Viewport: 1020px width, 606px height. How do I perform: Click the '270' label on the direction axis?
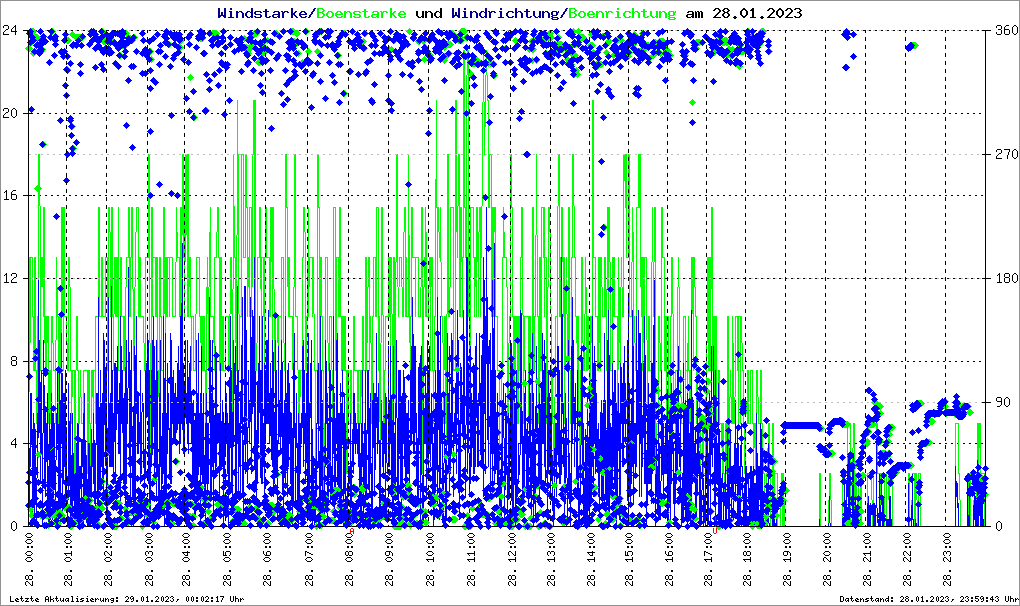pos(1006,154)
